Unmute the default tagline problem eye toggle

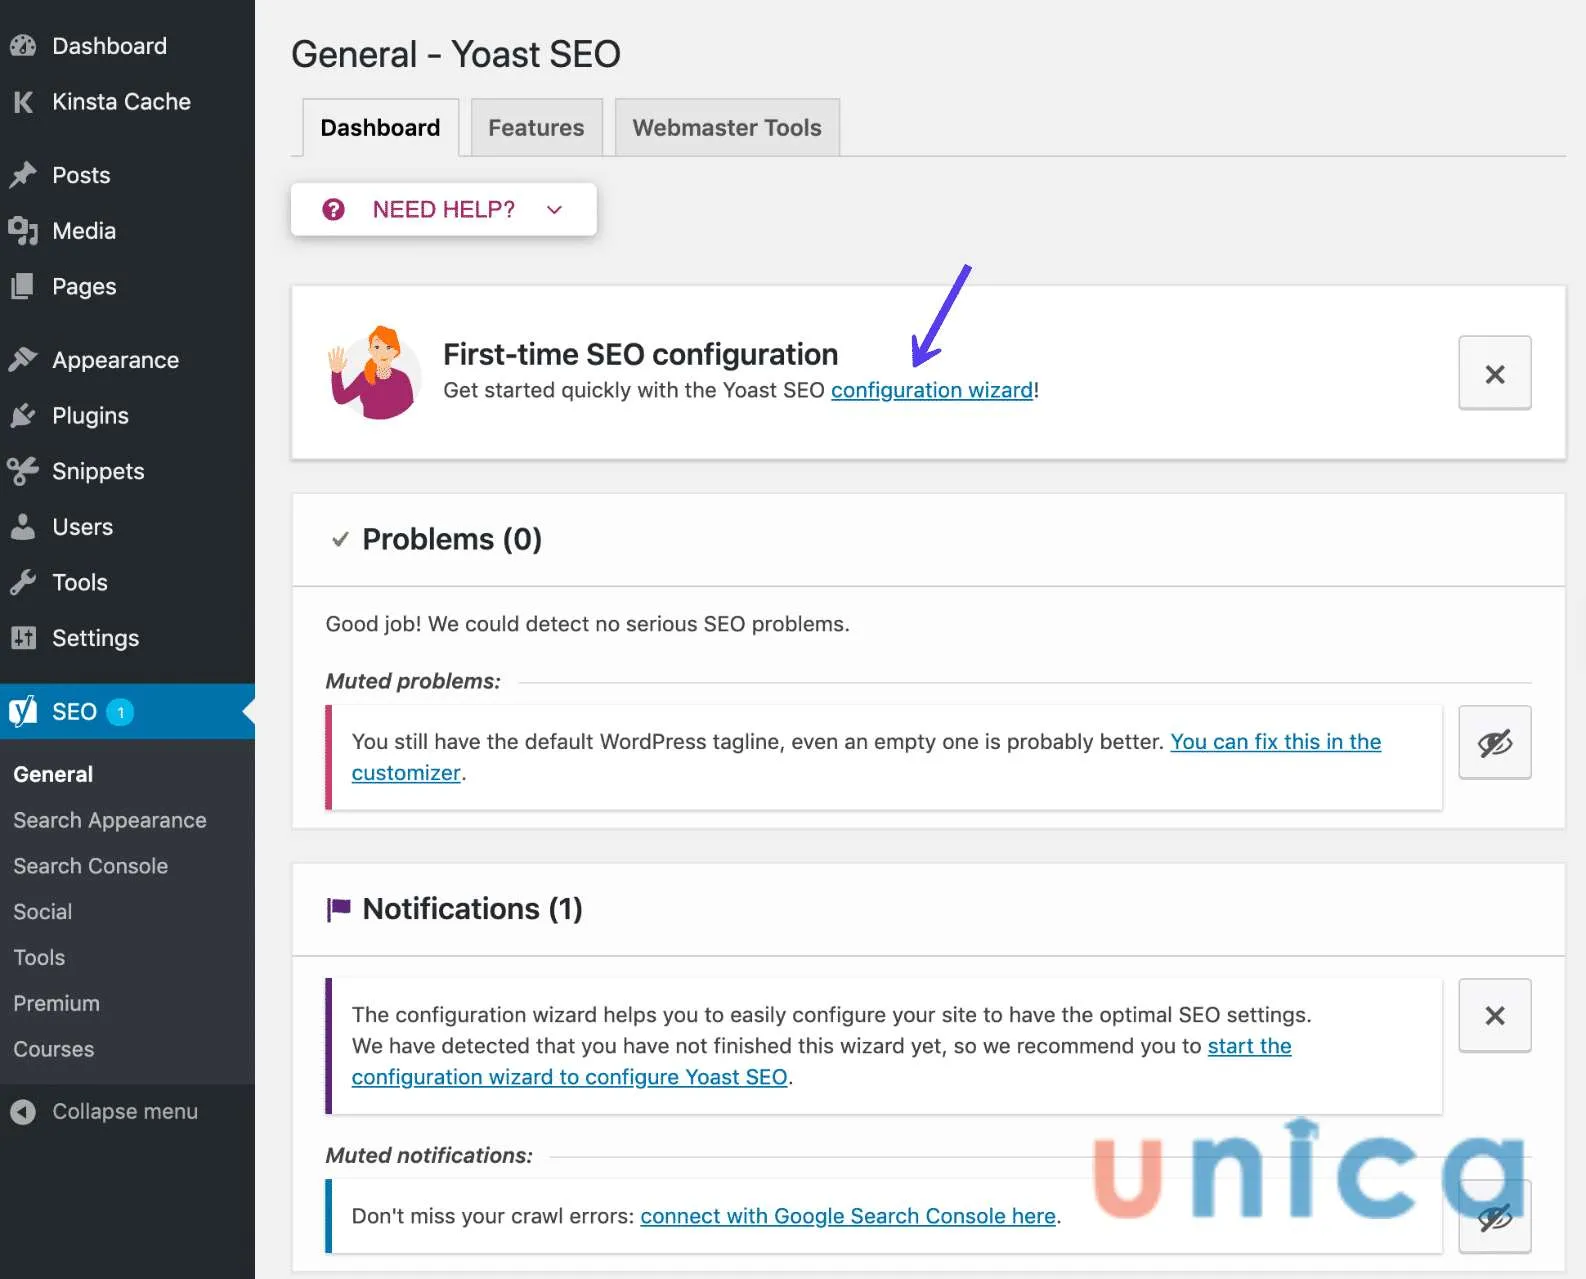point(1494,743)
